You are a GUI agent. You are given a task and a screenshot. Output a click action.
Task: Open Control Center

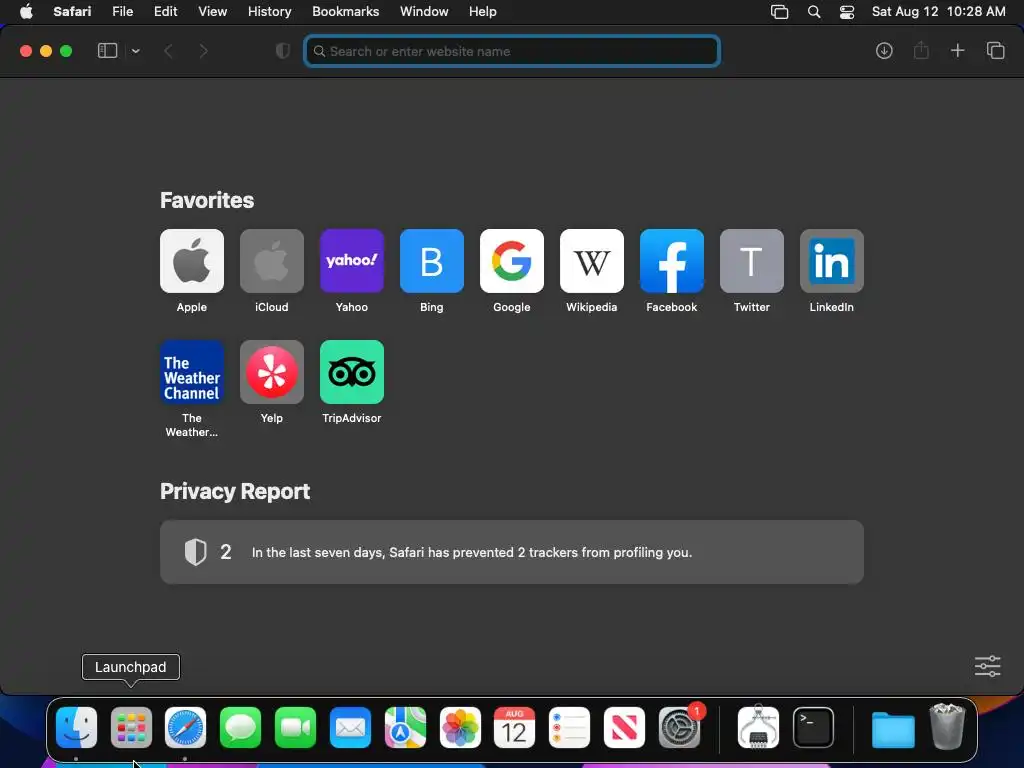(847, 12)
